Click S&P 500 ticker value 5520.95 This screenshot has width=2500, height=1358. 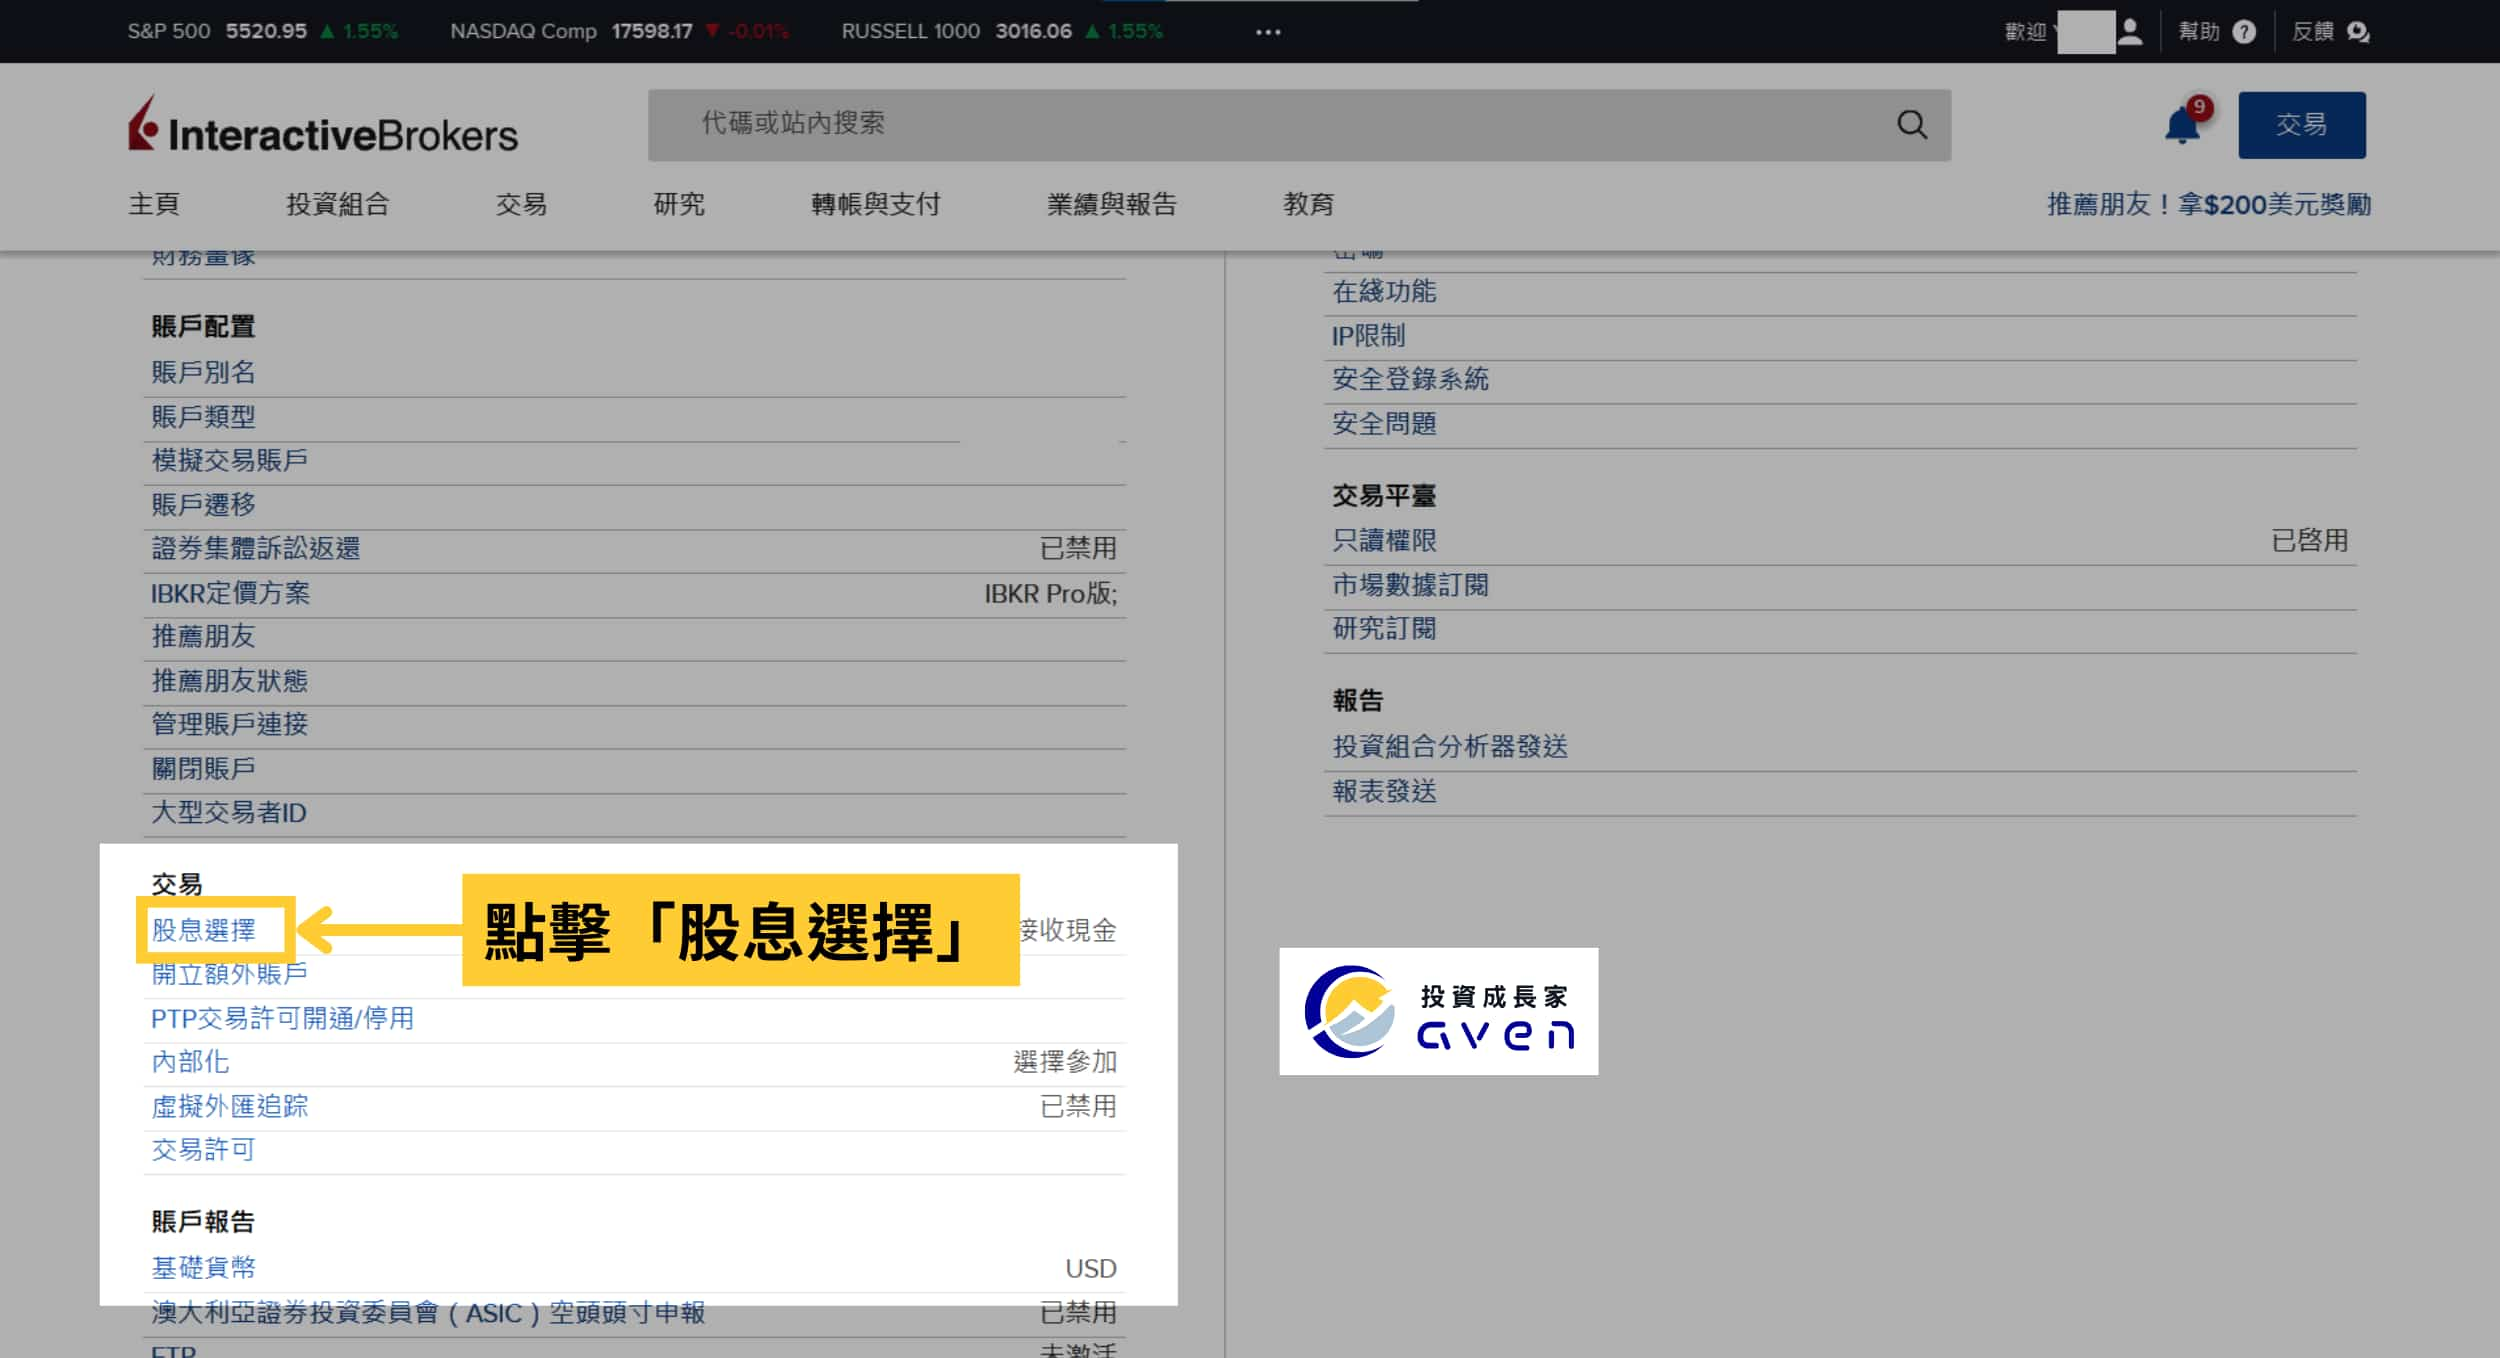(266, 31)
